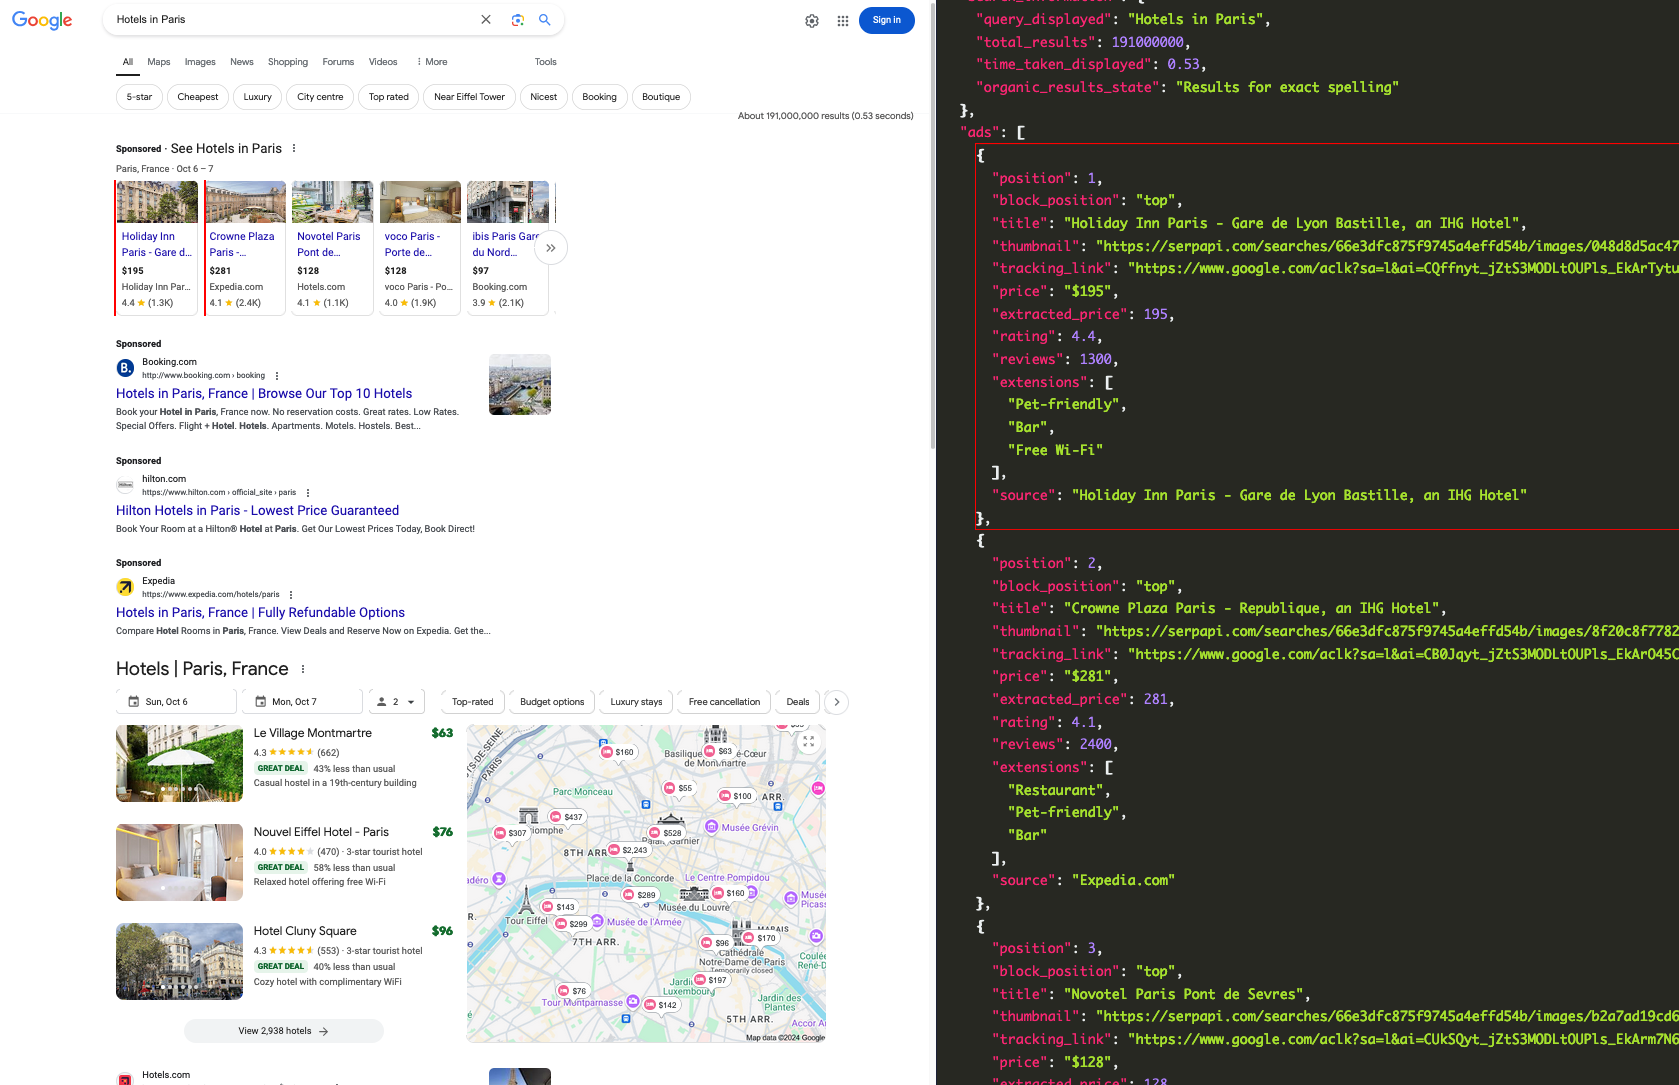Expand the hotel map to full screen

pos(808,742)
